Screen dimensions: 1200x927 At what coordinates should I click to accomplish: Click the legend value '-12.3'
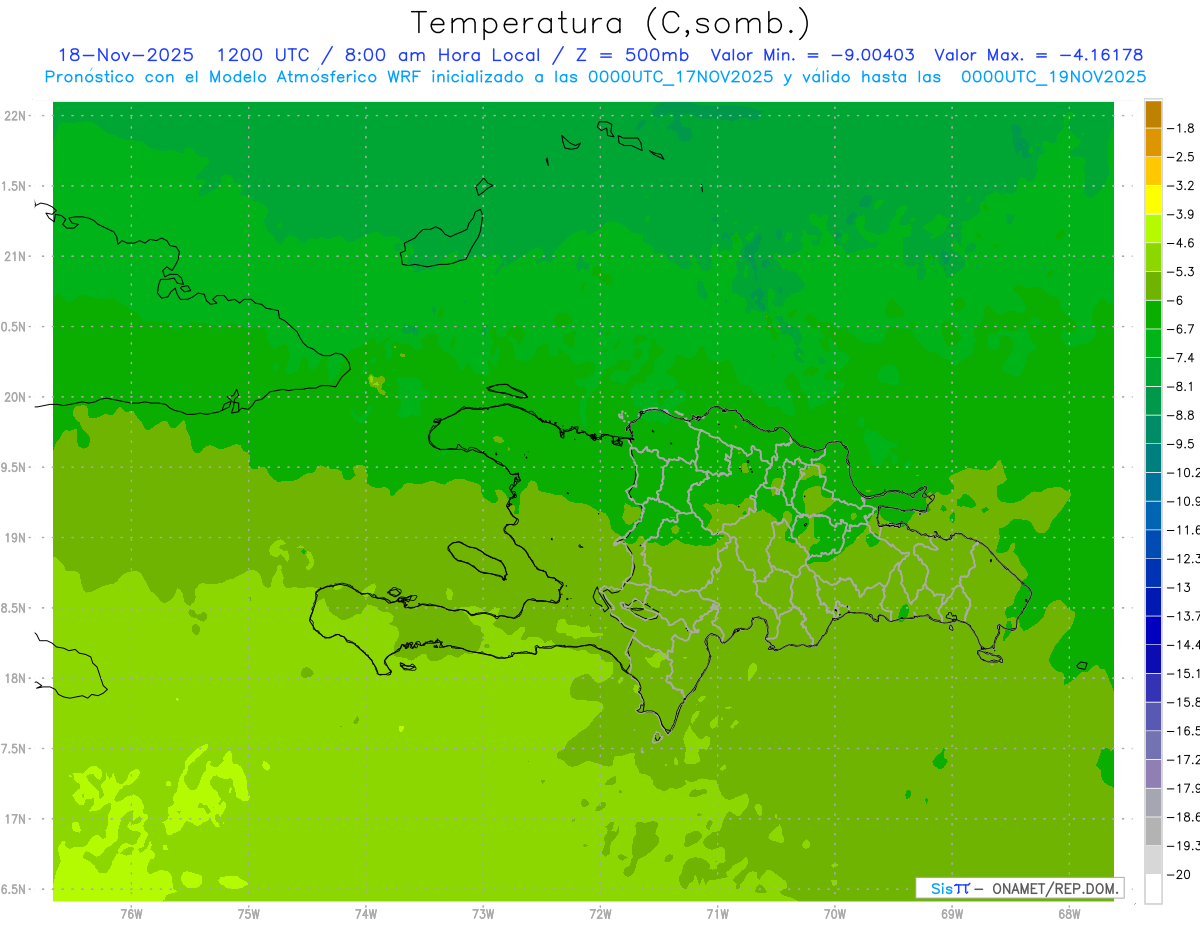pos(1184,558)
